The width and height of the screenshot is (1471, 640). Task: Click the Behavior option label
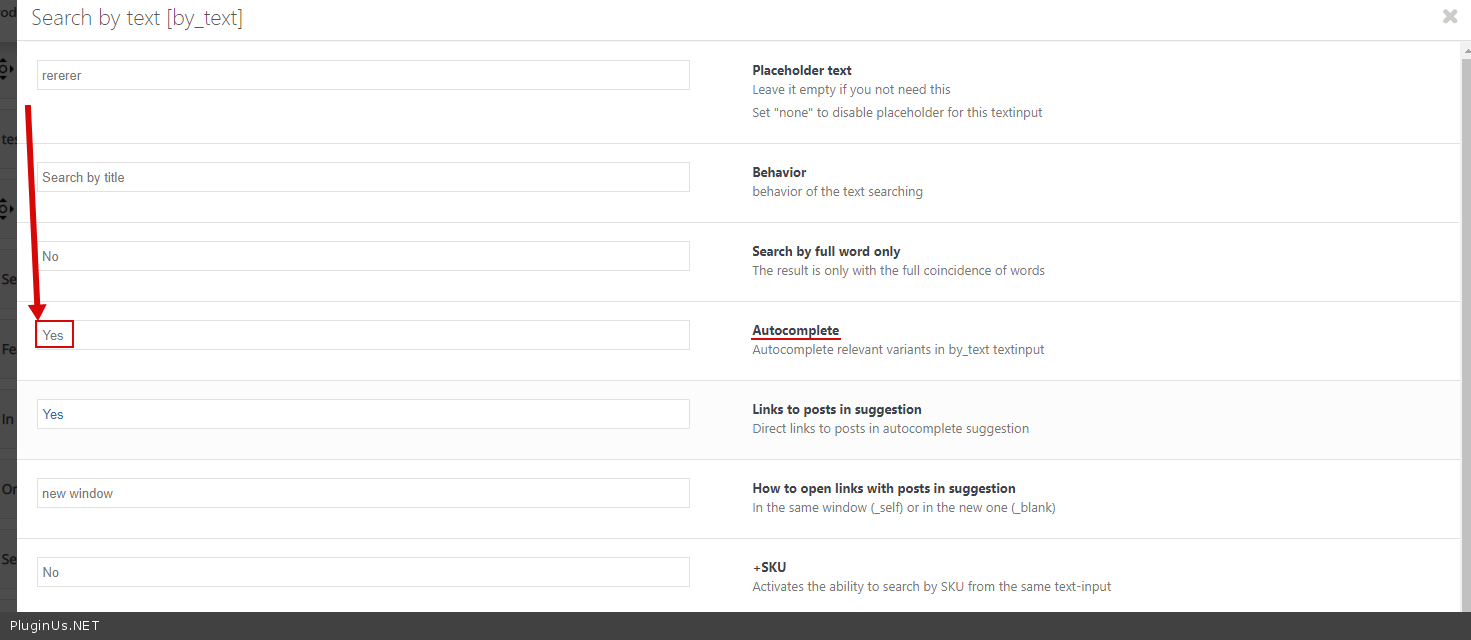pos(779,172)
